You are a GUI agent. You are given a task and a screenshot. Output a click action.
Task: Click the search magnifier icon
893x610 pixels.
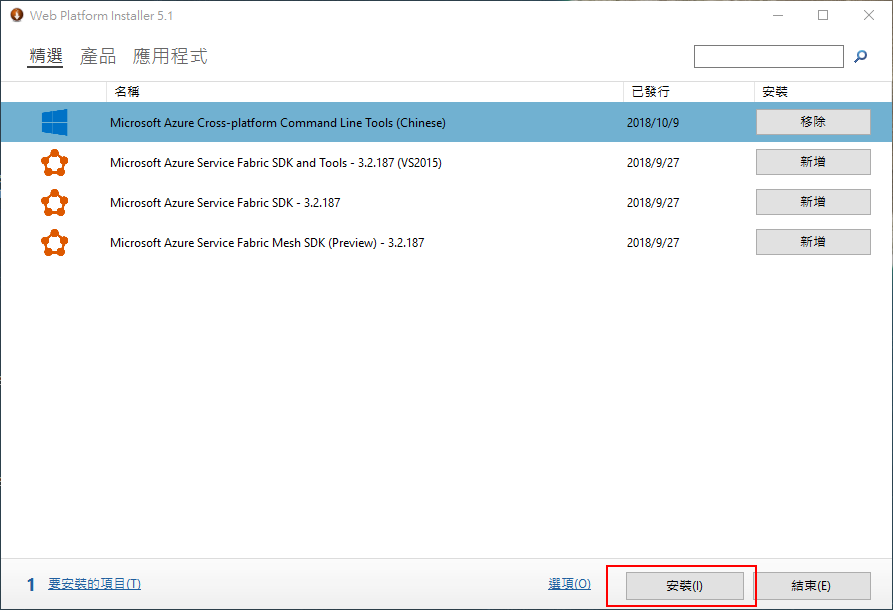861,56
